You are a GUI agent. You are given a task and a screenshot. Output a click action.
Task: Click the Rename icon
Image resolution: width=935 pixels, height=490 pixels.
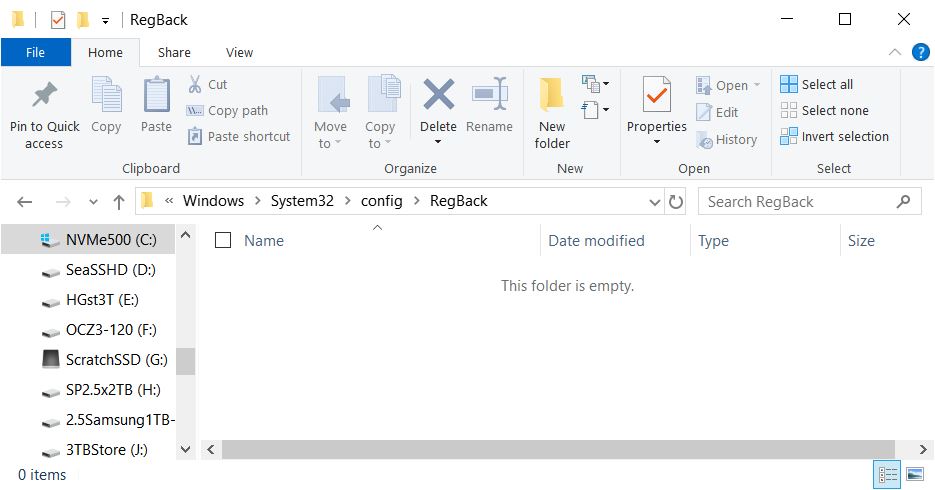pos(490,94)
